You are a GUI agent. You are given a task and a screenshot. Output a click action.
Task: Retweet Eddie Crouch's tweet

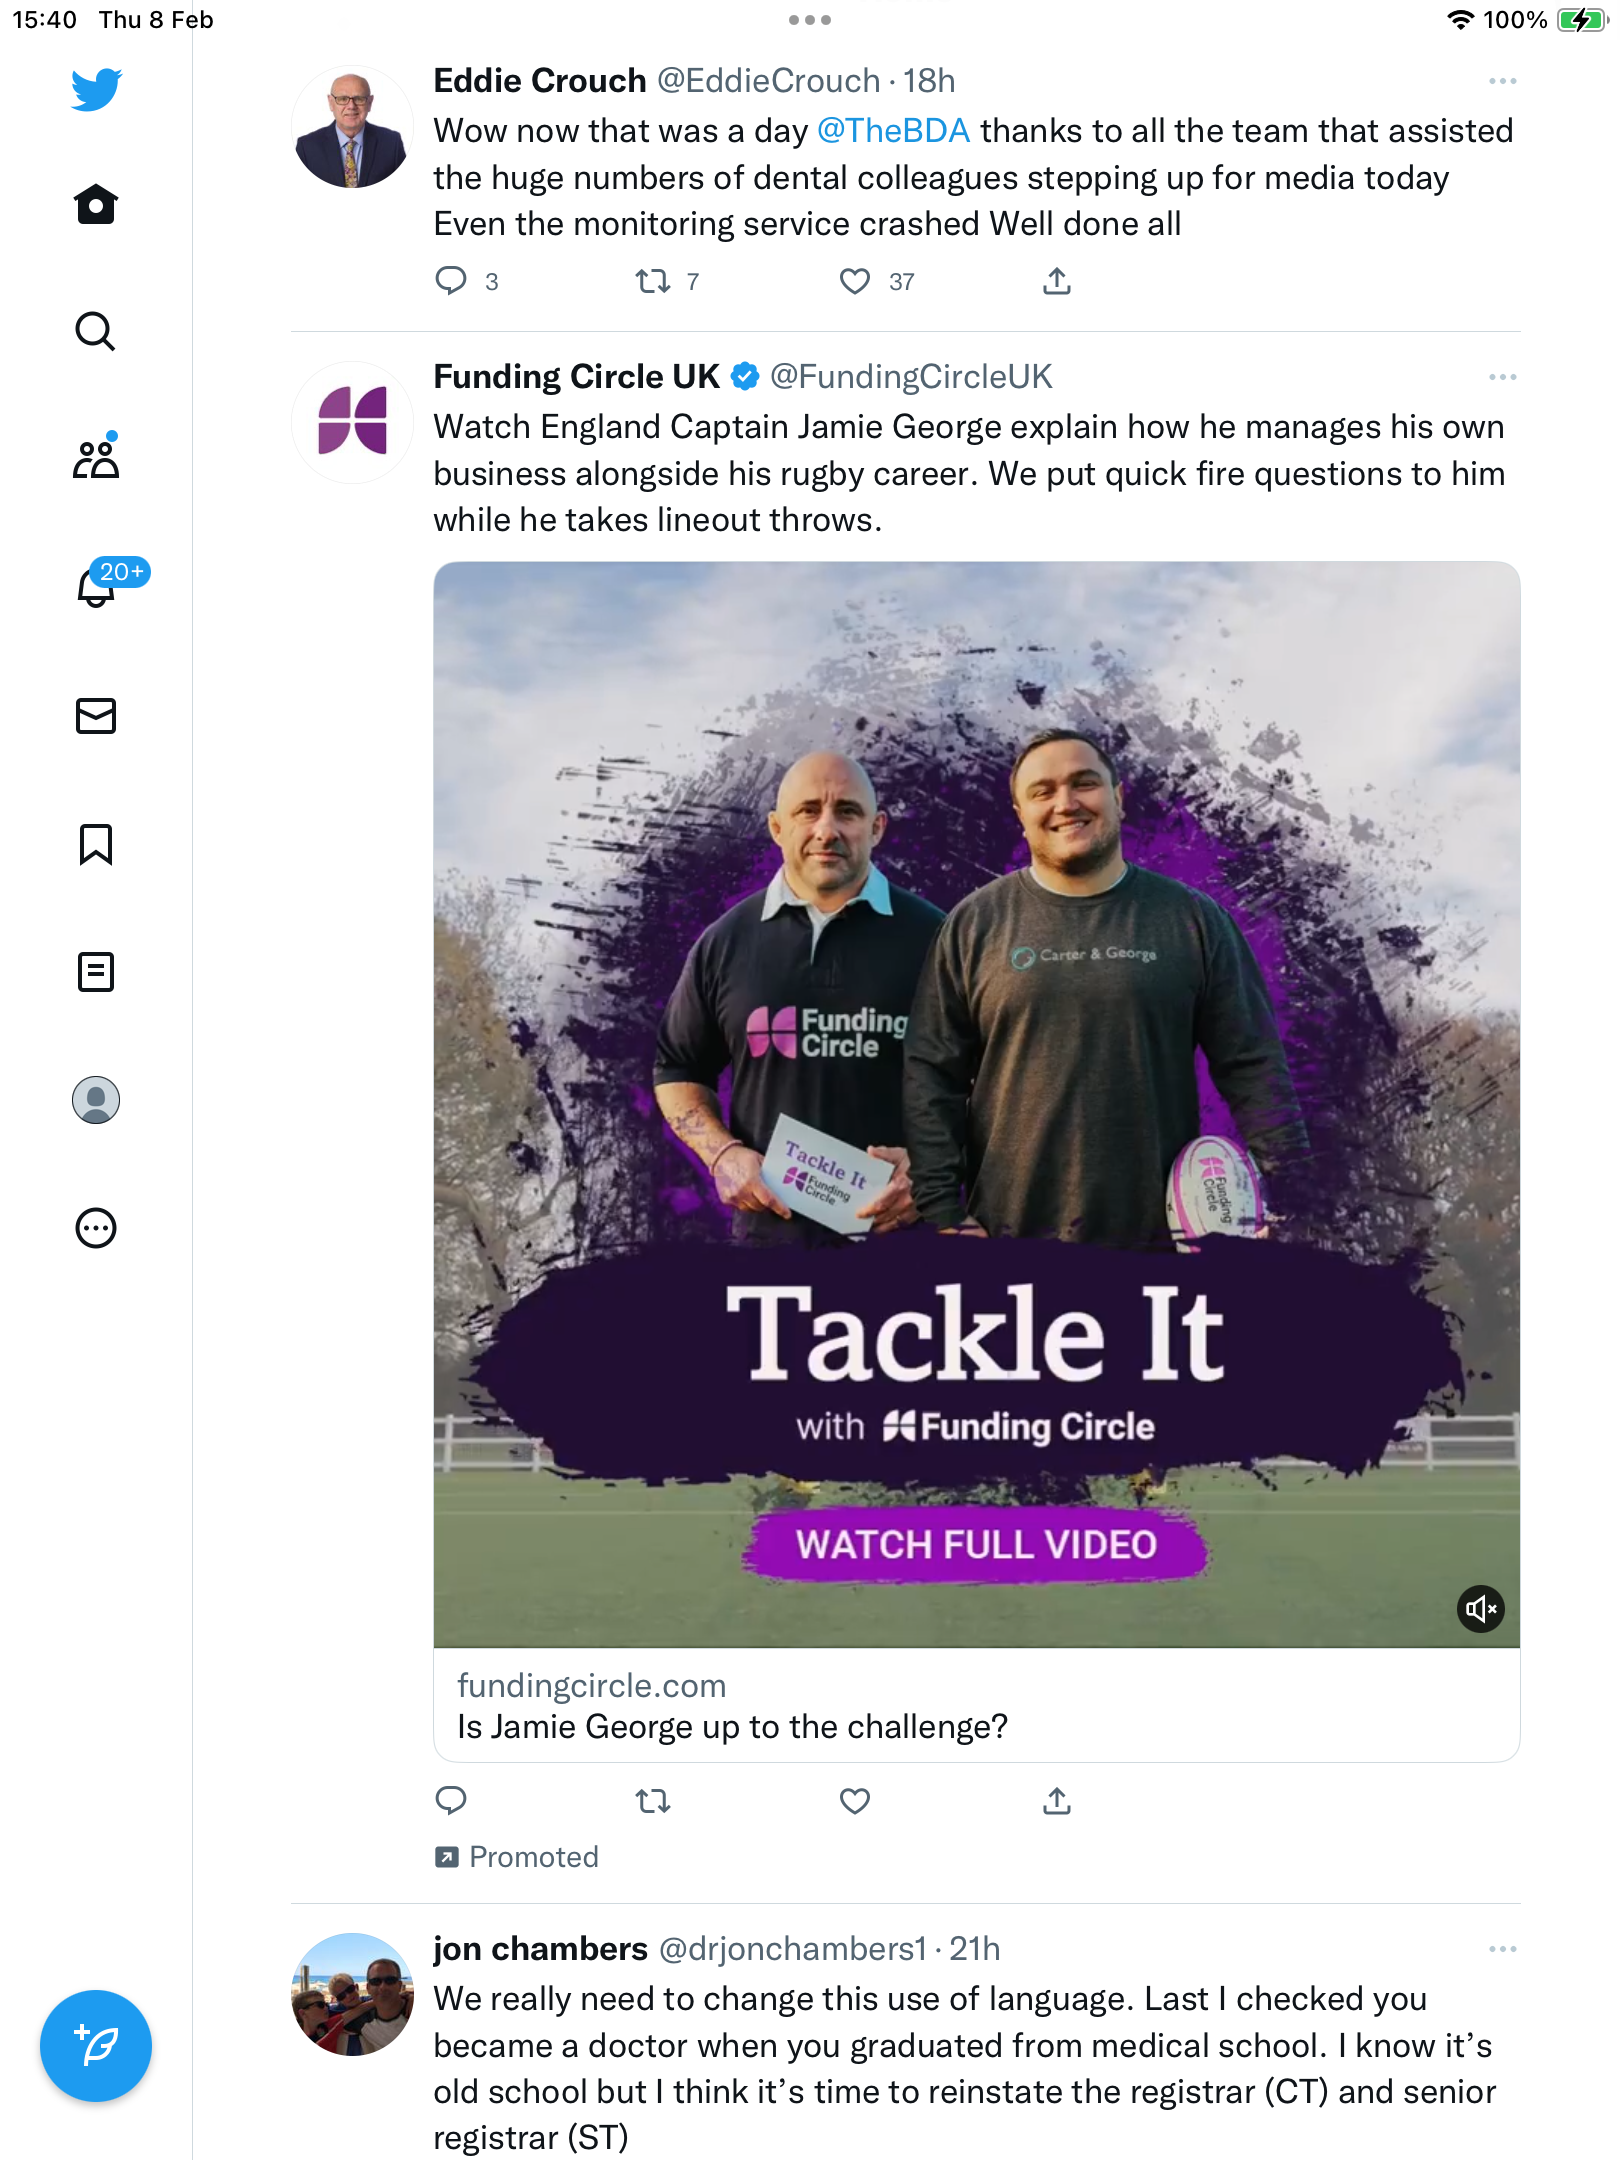coord(653,282)
